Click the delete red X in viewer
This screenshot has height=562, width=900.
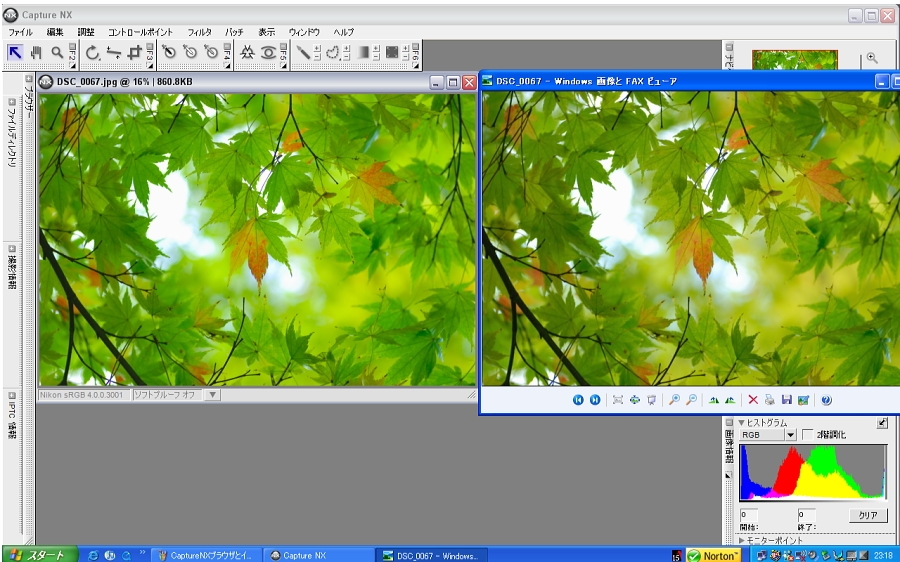[x=753, y=400]
